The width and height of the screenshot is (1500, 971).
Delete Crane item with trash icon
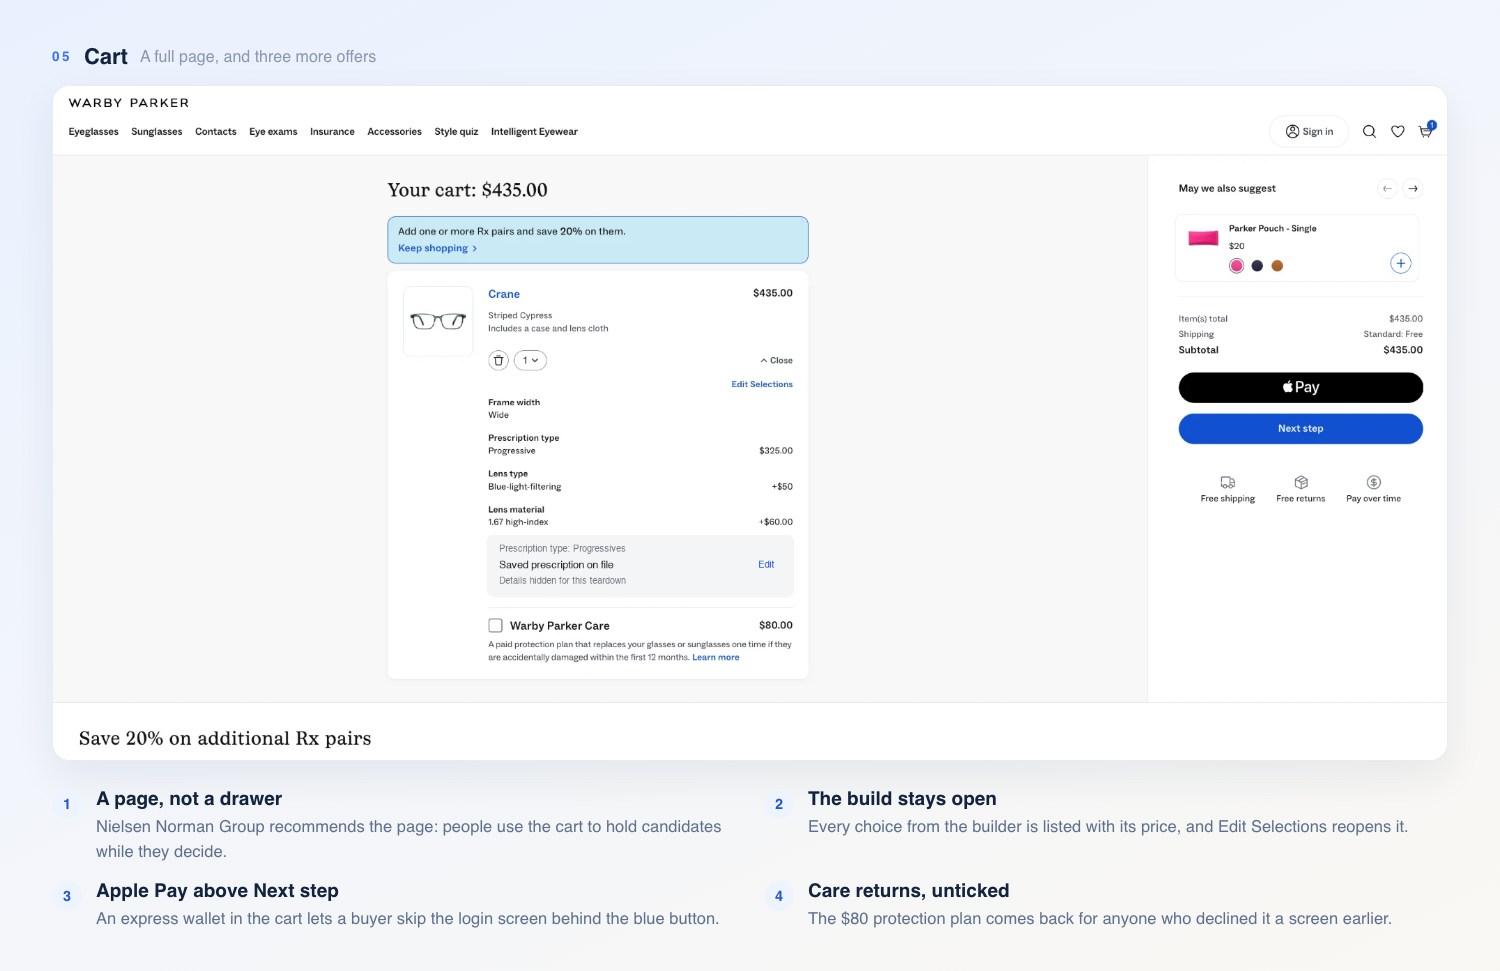pyautogui.click(x=499, y=360)
